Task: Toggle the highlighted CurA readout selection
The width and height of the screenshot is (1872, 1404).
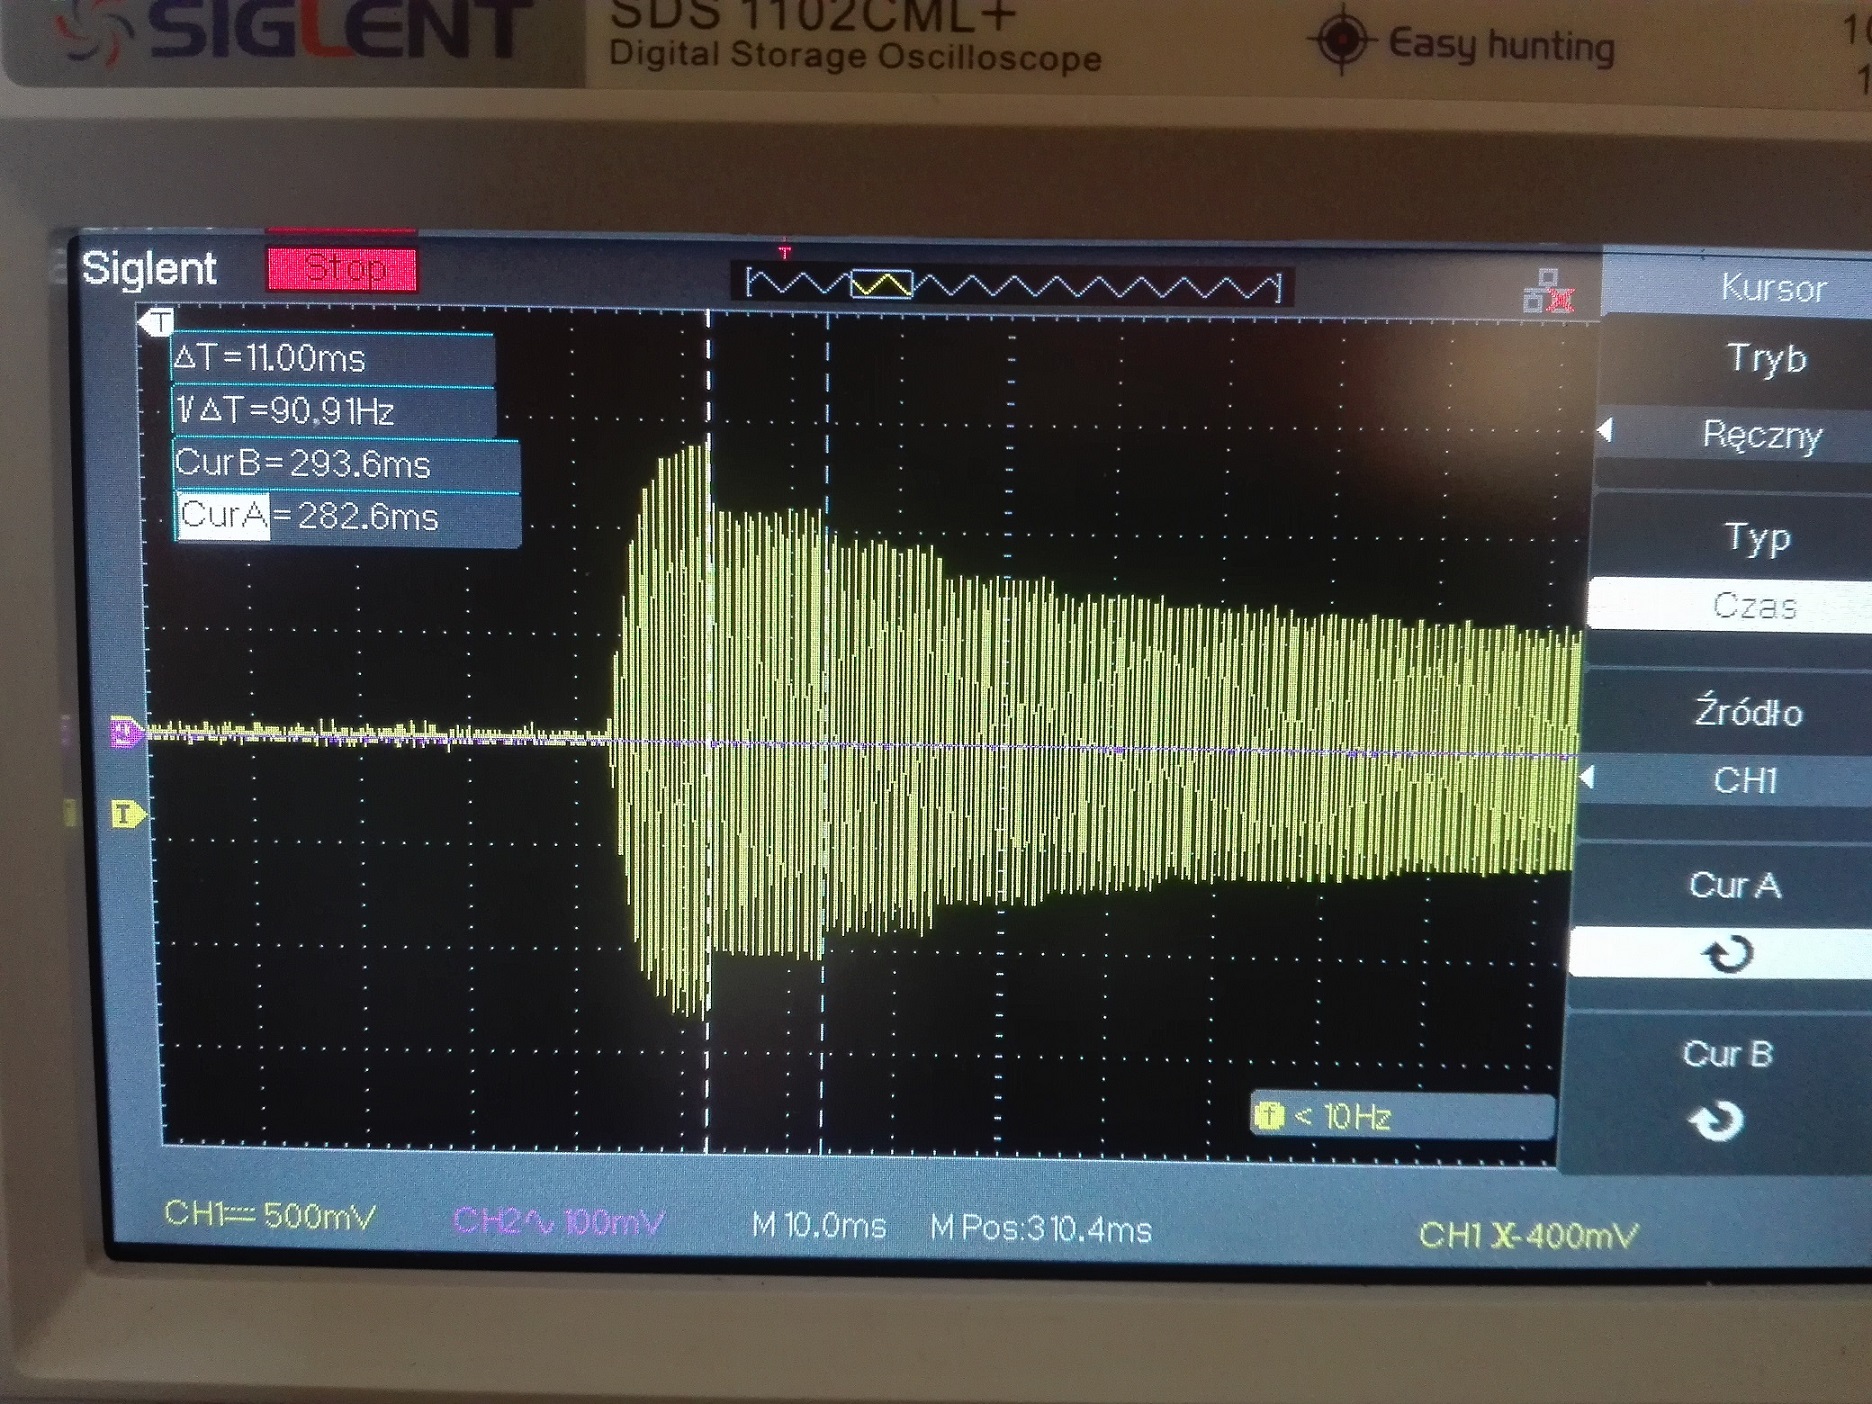Action: 224,516
